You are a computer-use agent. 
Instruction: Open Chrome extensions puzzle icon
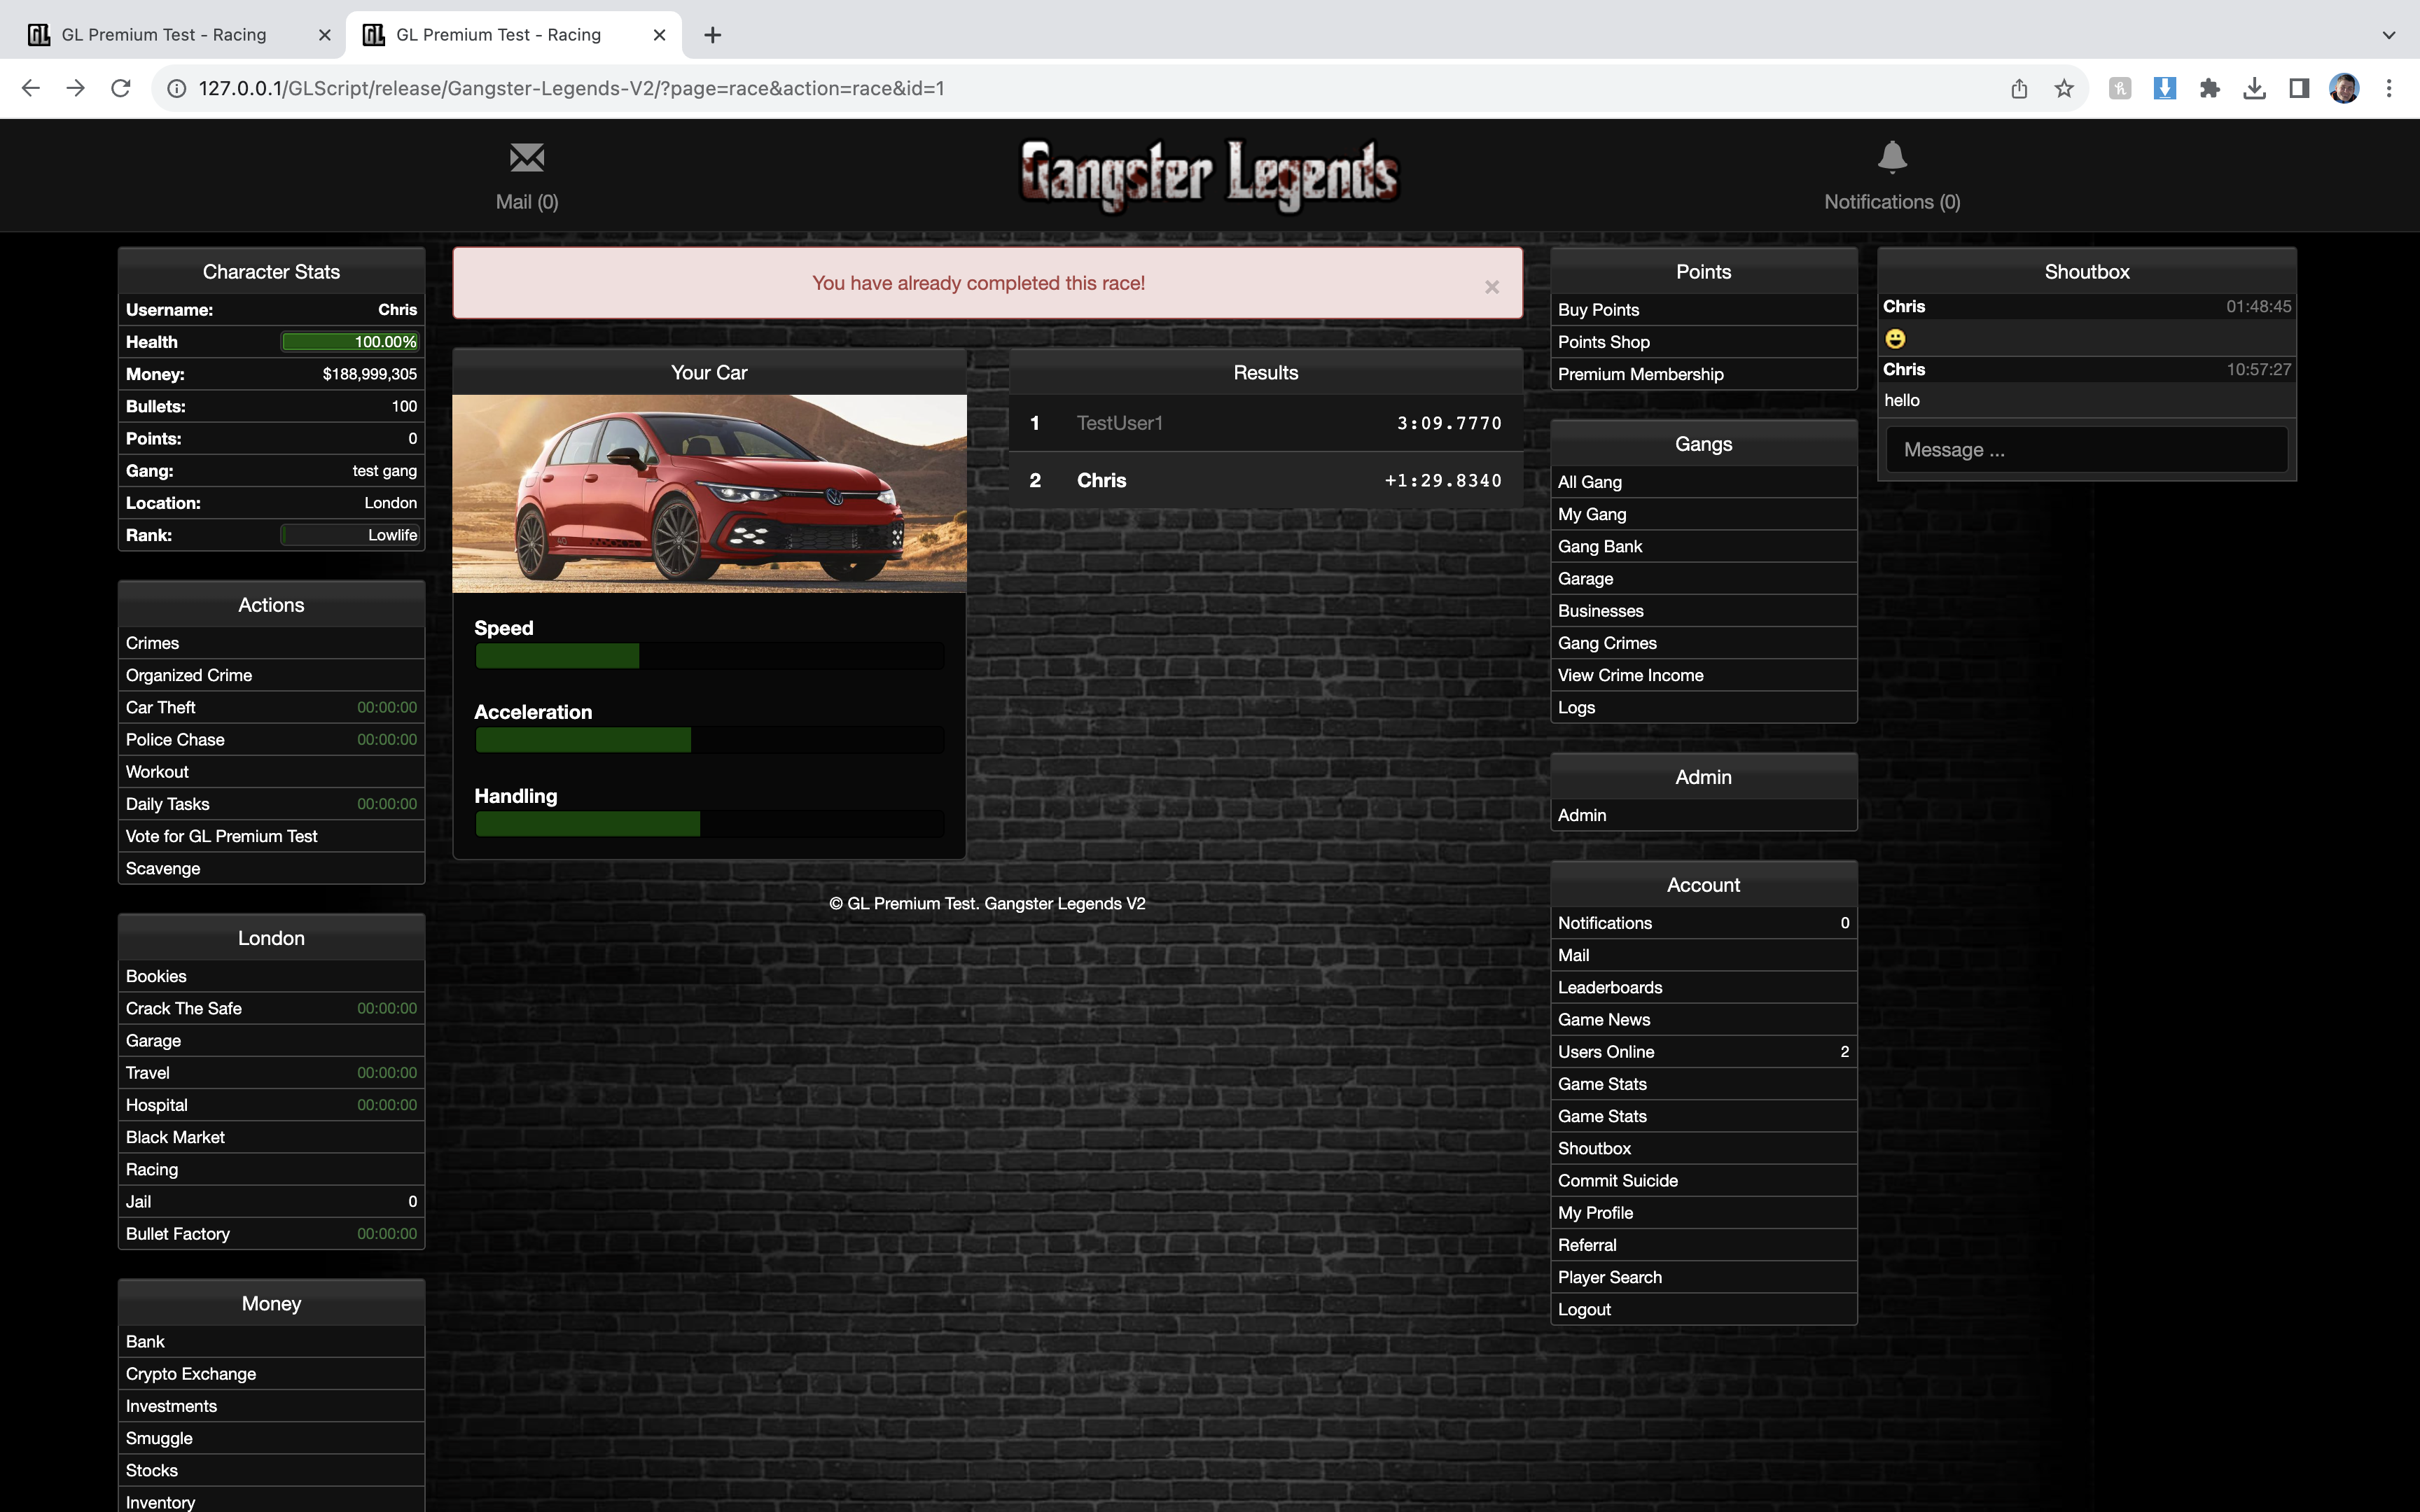[2209, 89]
